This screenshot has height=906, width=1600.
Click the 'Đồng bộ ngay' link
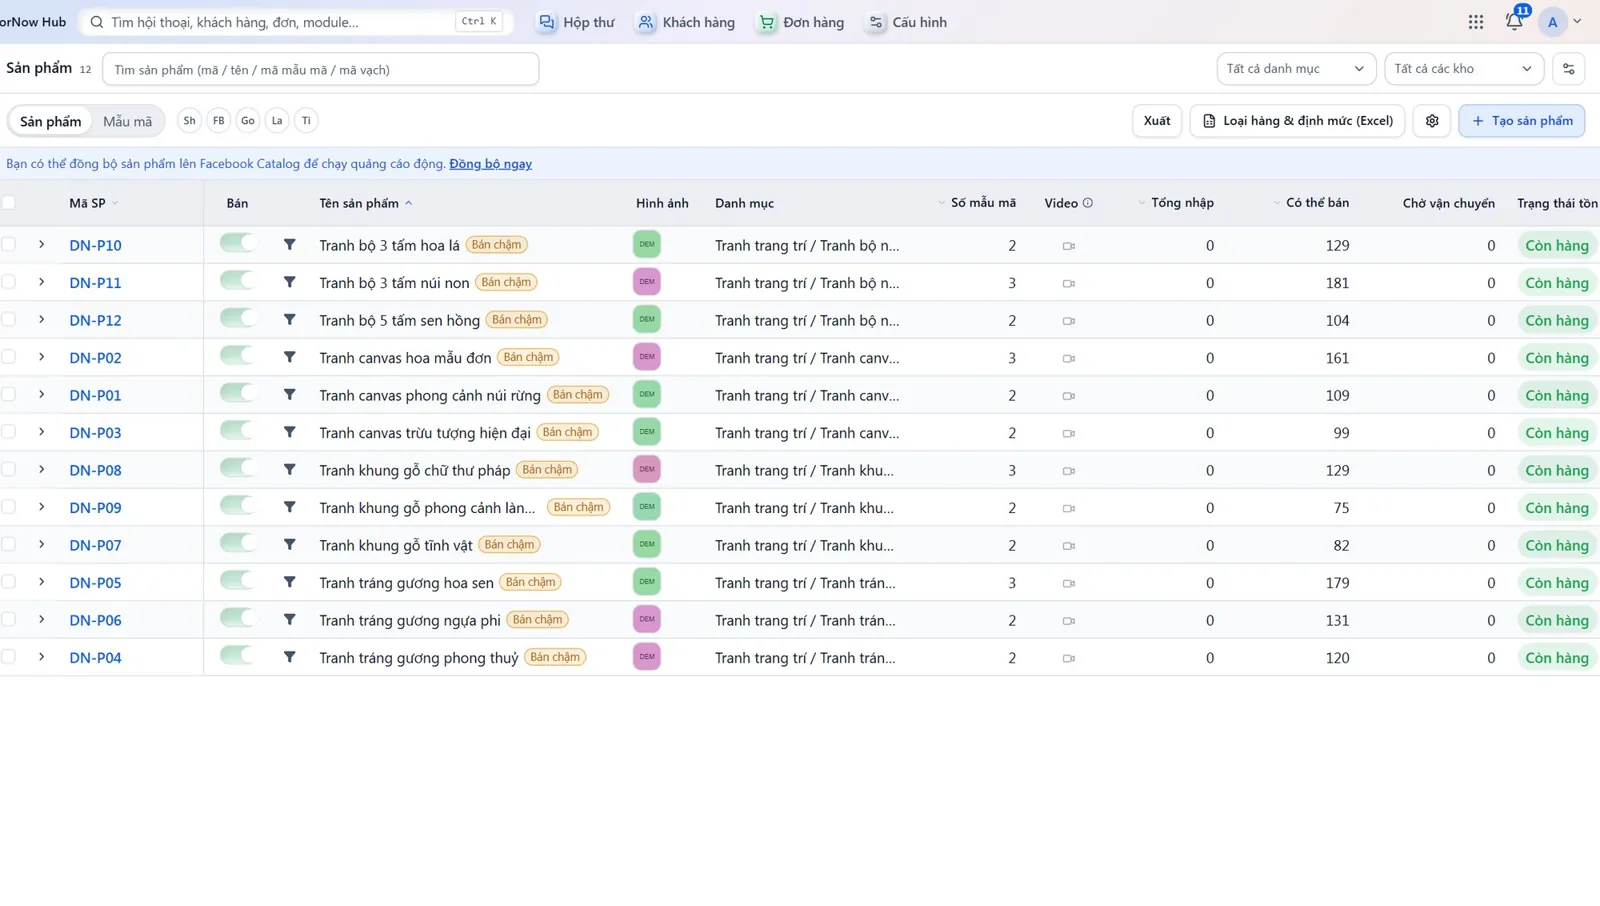click(x=490, y=164)
